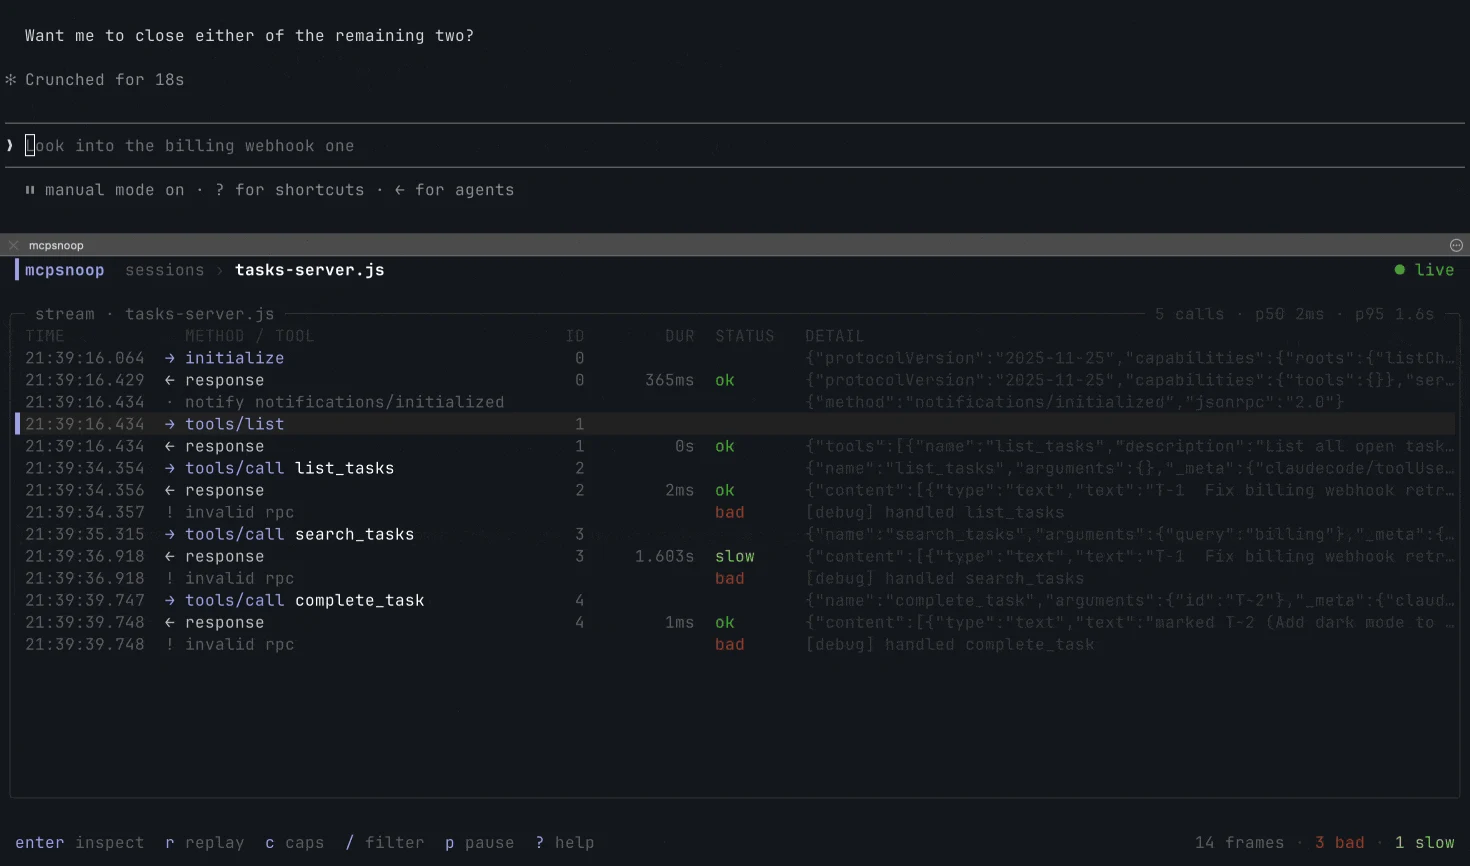1470x866 pixels.
Task: Click the 'stream · tasks-server.js' panel title
Action: [154, 314]
